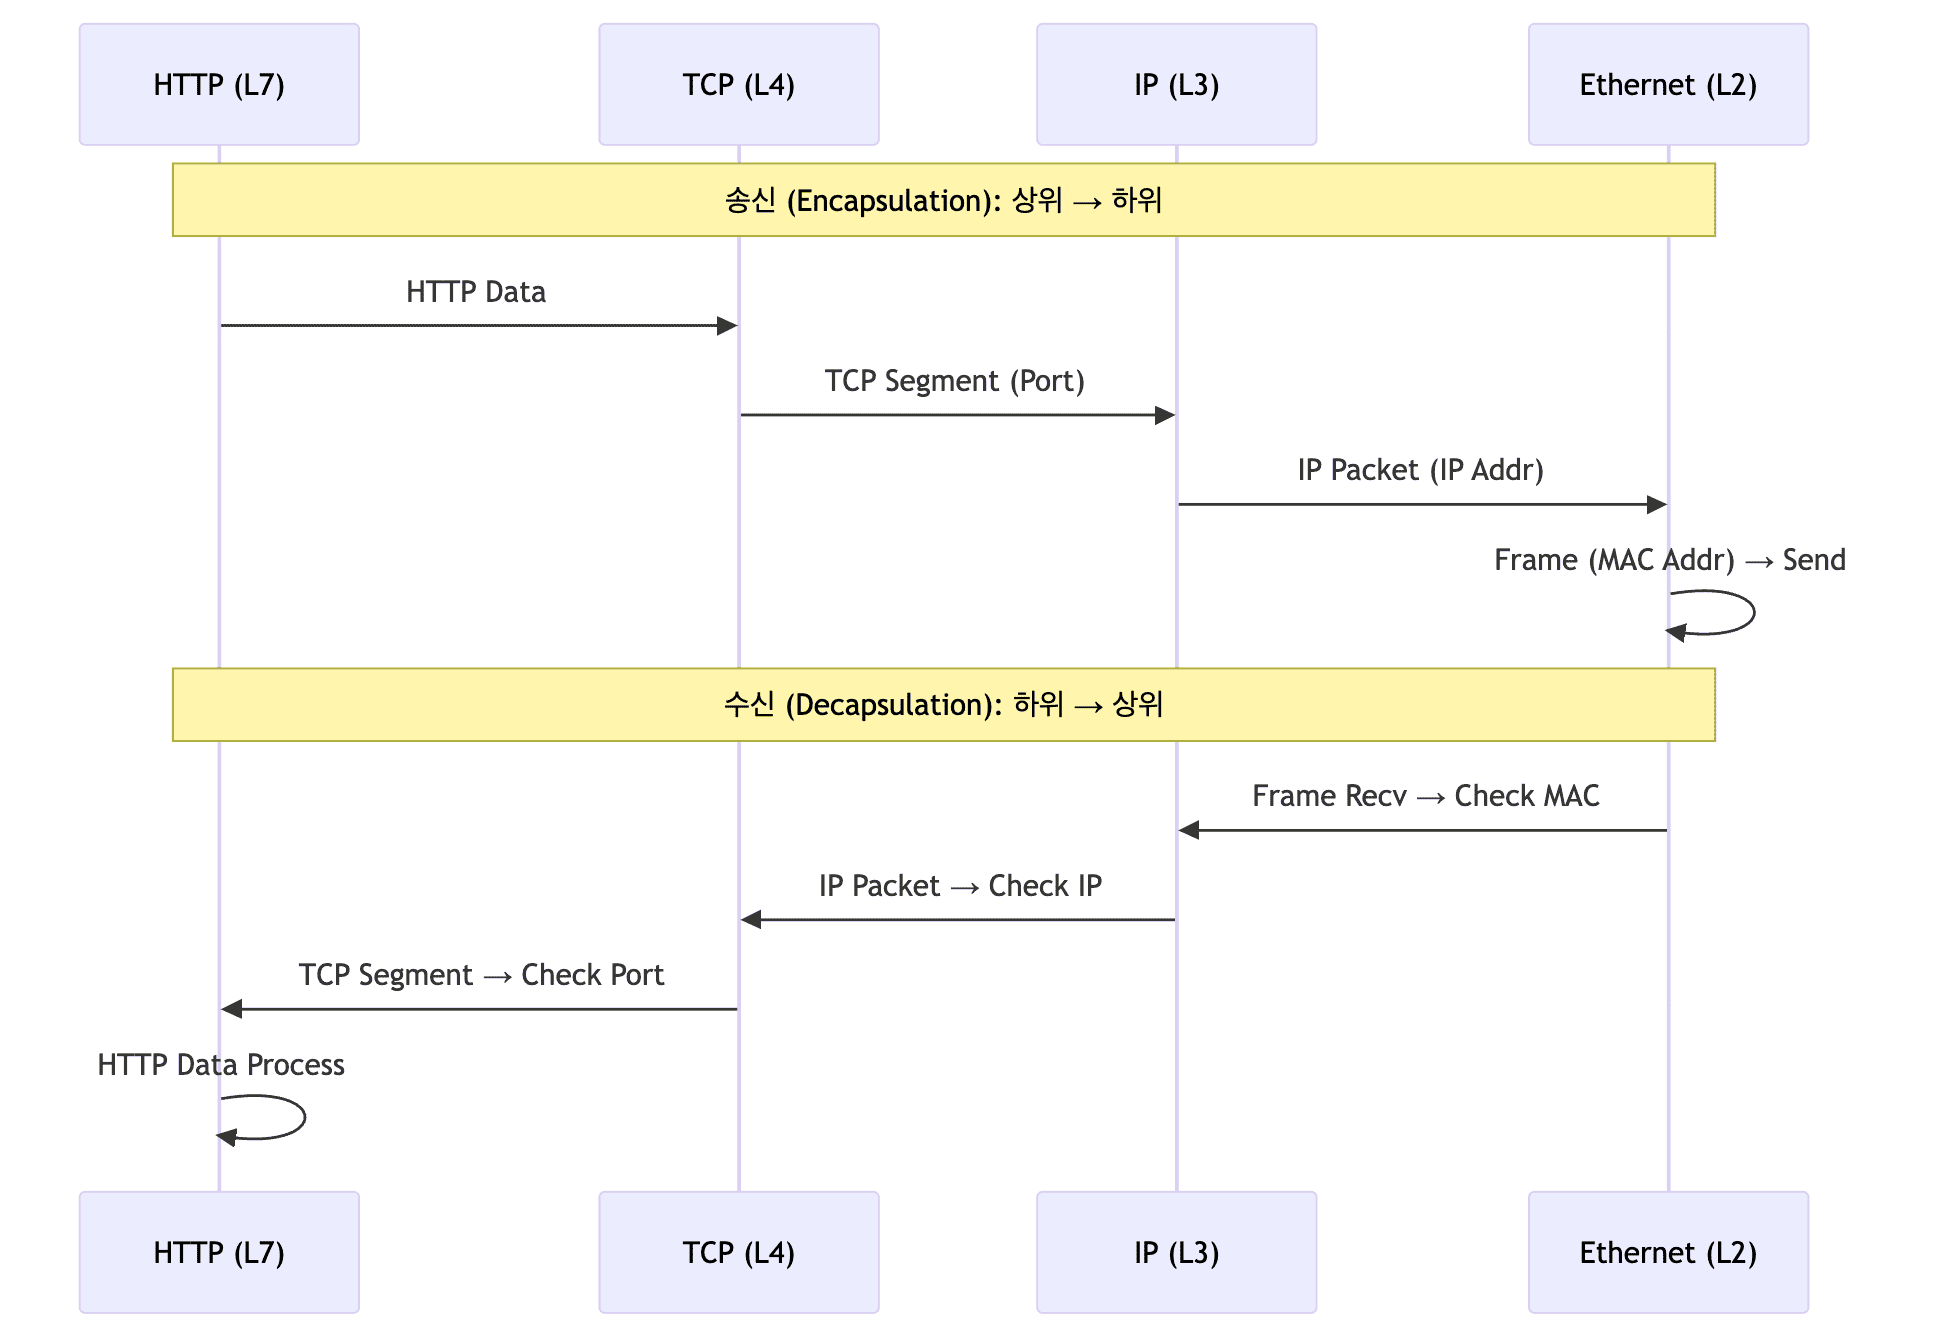Click the "HTTP Data" message label
Screen dimensions: 1944x1340
pos(476,292)
